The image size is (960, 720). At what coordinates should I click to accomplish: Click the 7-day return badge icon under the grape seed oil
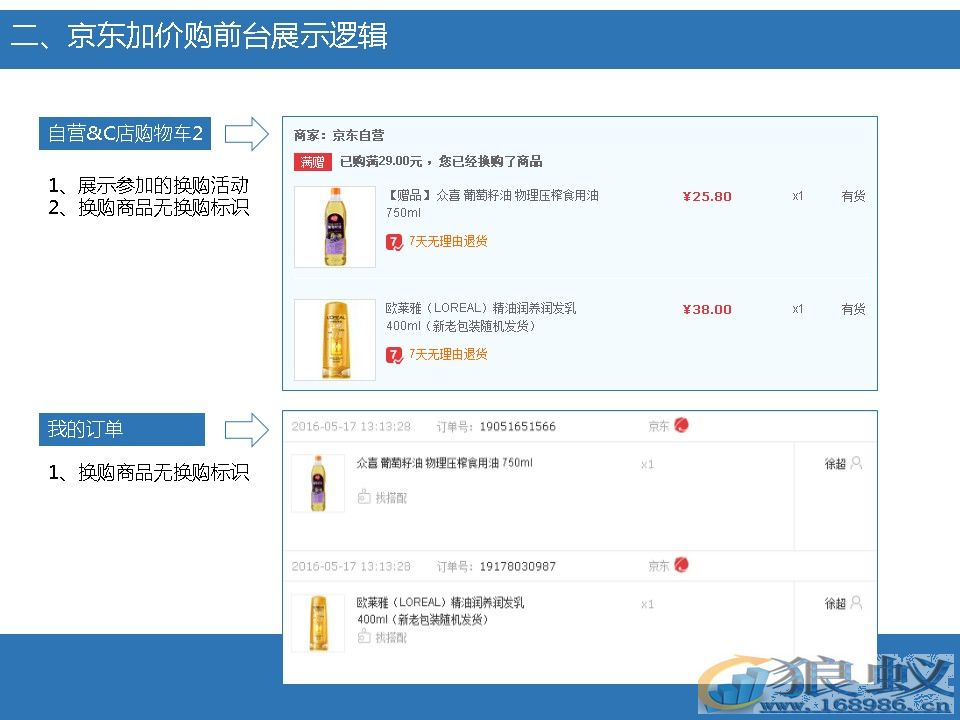tap(394, 242)
